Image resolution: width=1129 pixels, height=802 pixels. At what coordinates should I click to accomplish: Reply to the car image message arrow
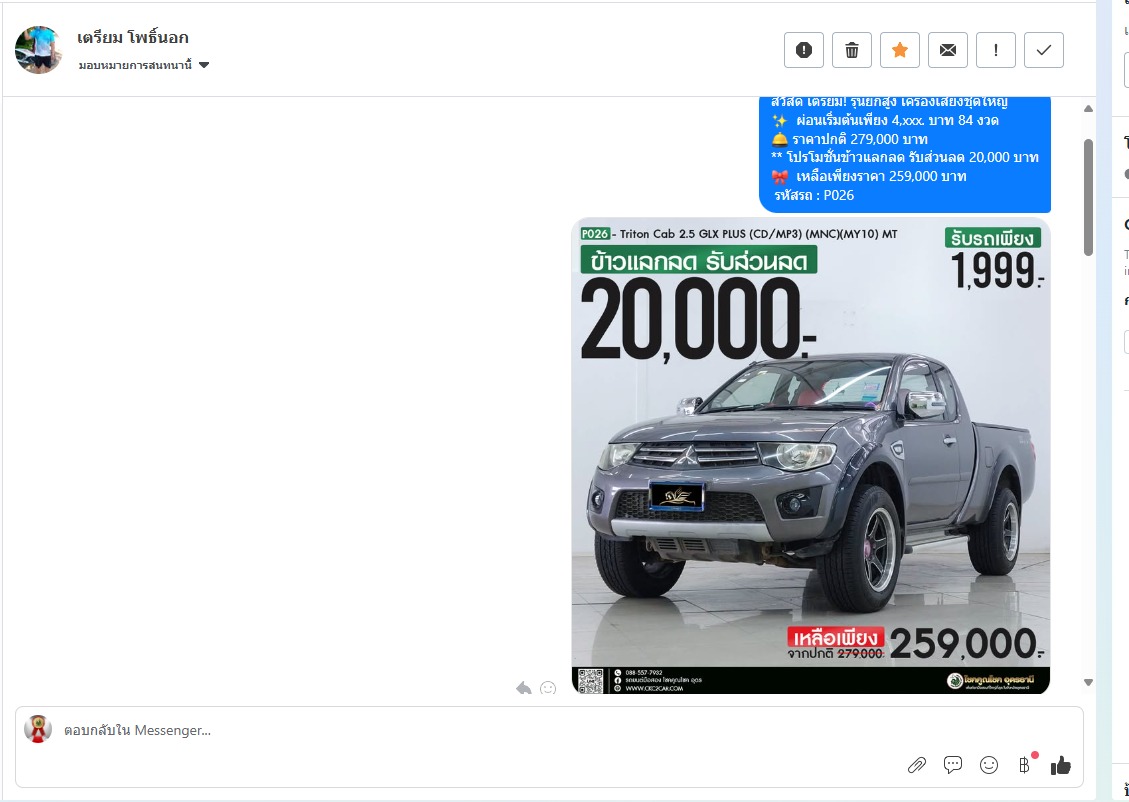pyautogui.click(x=523, y=688)
